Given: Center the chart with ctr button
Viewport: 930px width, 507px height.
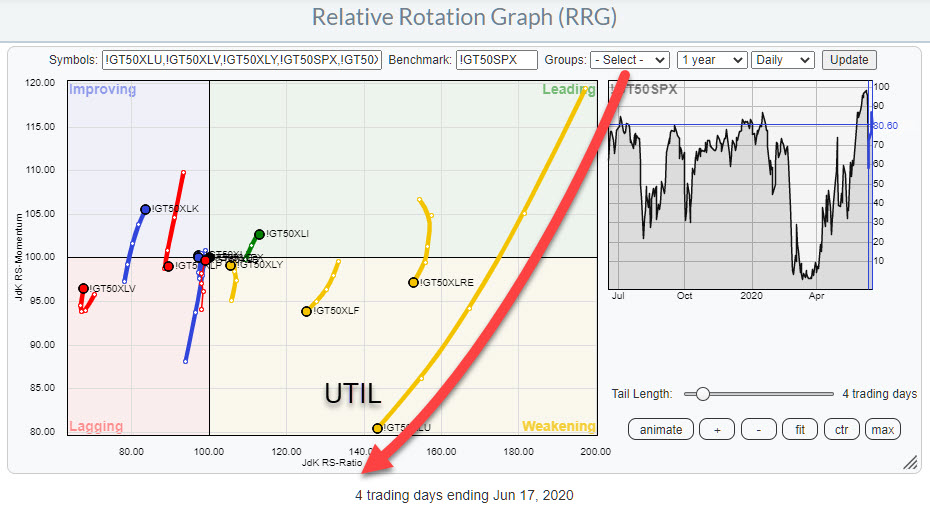Looking at the screenshot, I should [842, 429].
